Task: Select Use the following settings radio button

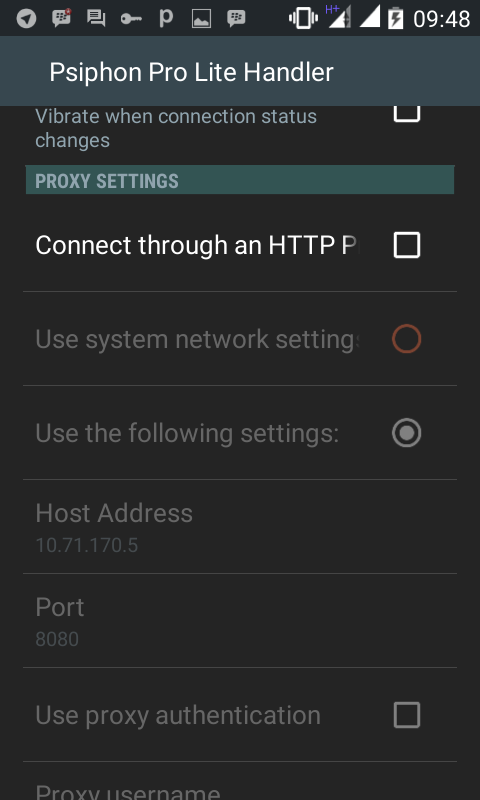Action: tap(407, 433)
